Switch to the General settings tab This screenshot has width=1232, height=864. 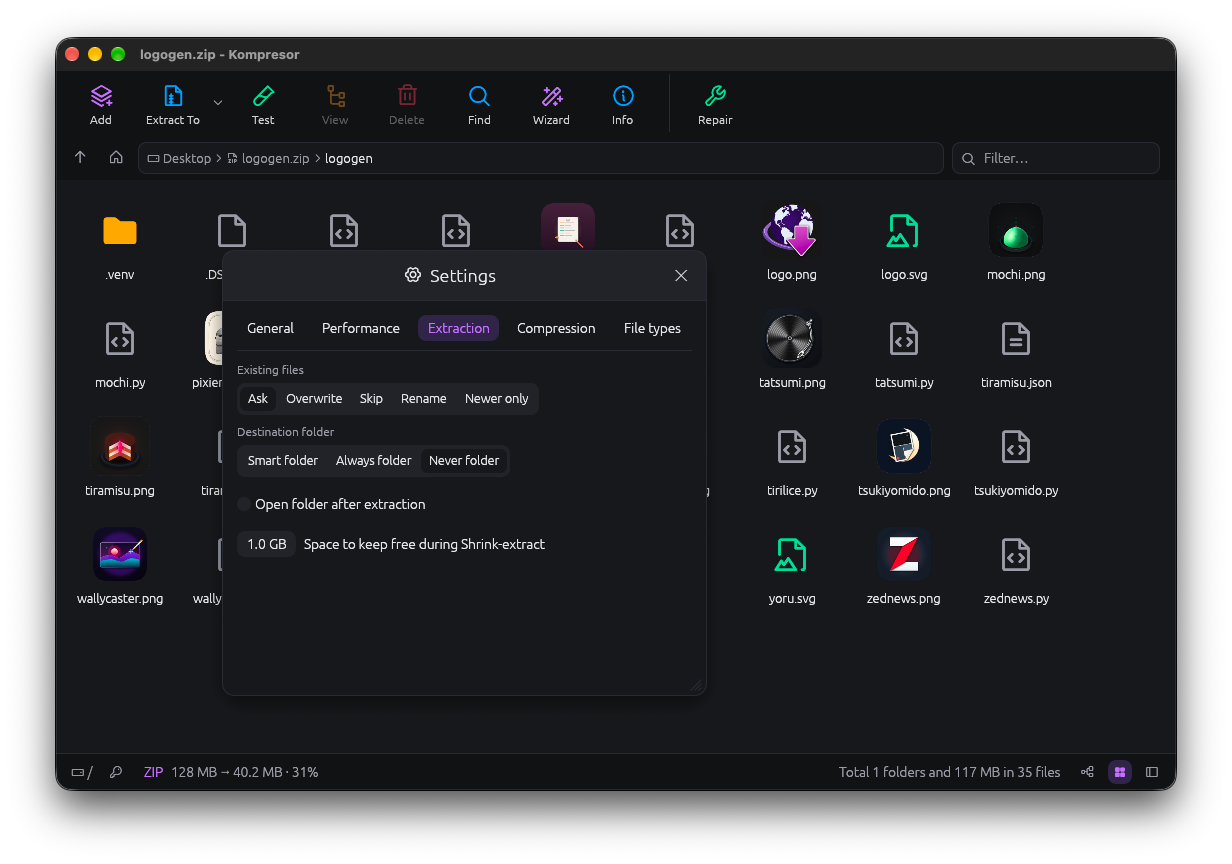point(270,328)
